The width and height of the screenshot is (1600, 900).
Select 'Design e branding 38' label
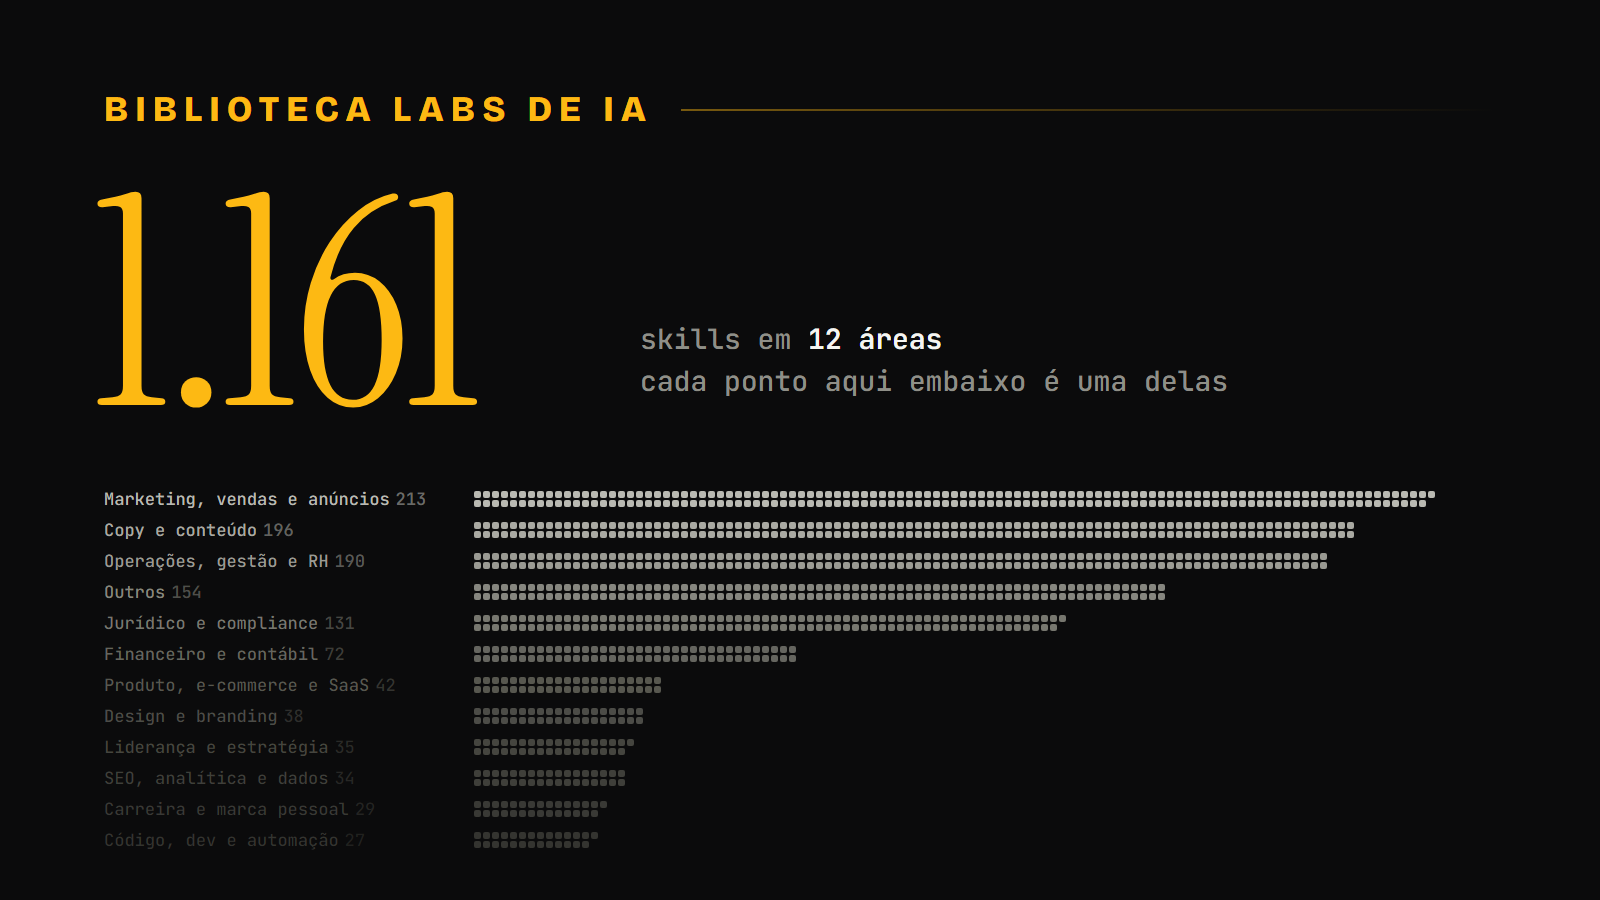tap(204, 716)
